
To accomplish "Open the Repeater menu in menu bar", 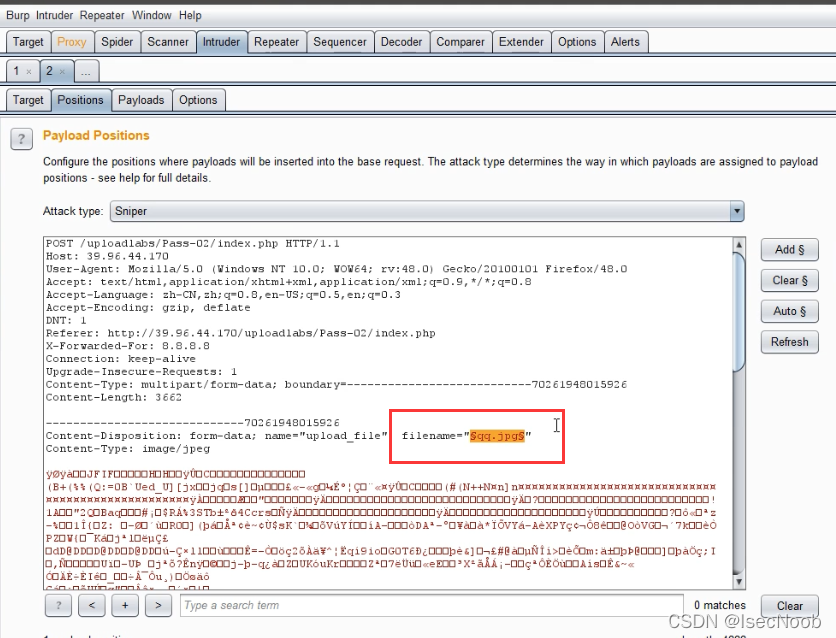I will (x=102, y=15).
